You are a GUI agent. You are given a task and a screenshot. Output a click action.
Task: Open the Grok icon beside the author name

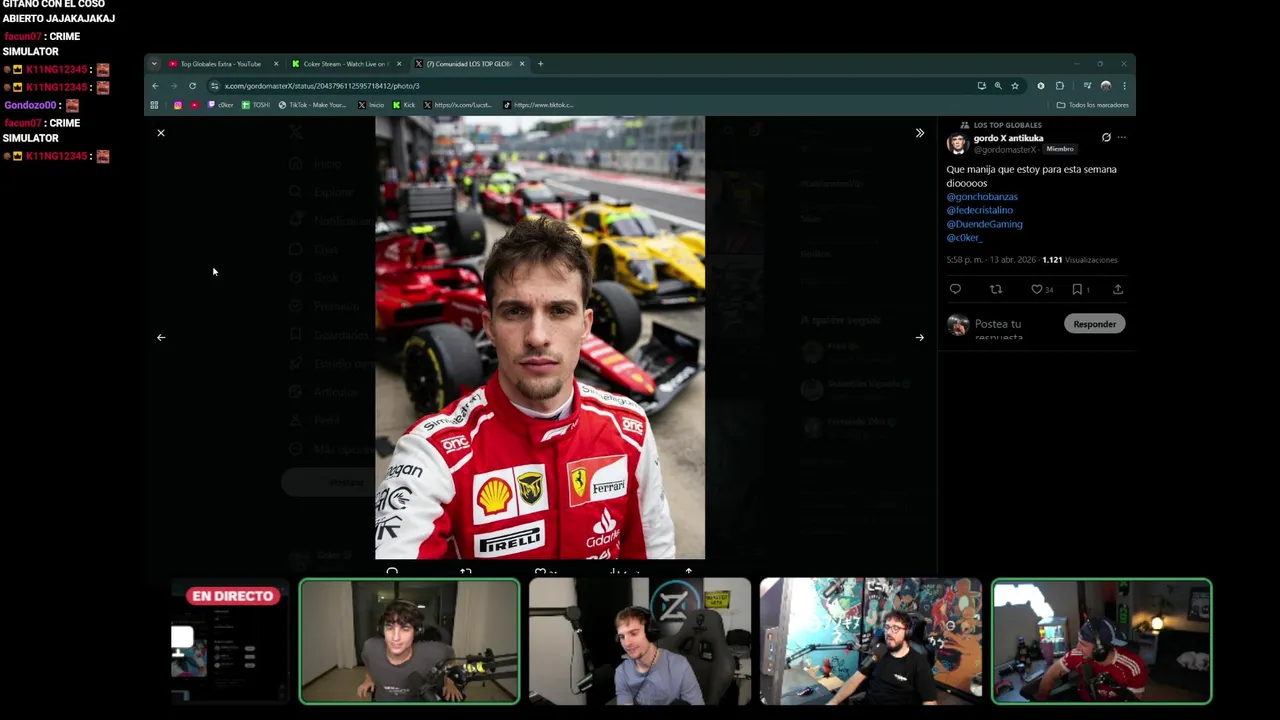tap(1106, 138)
